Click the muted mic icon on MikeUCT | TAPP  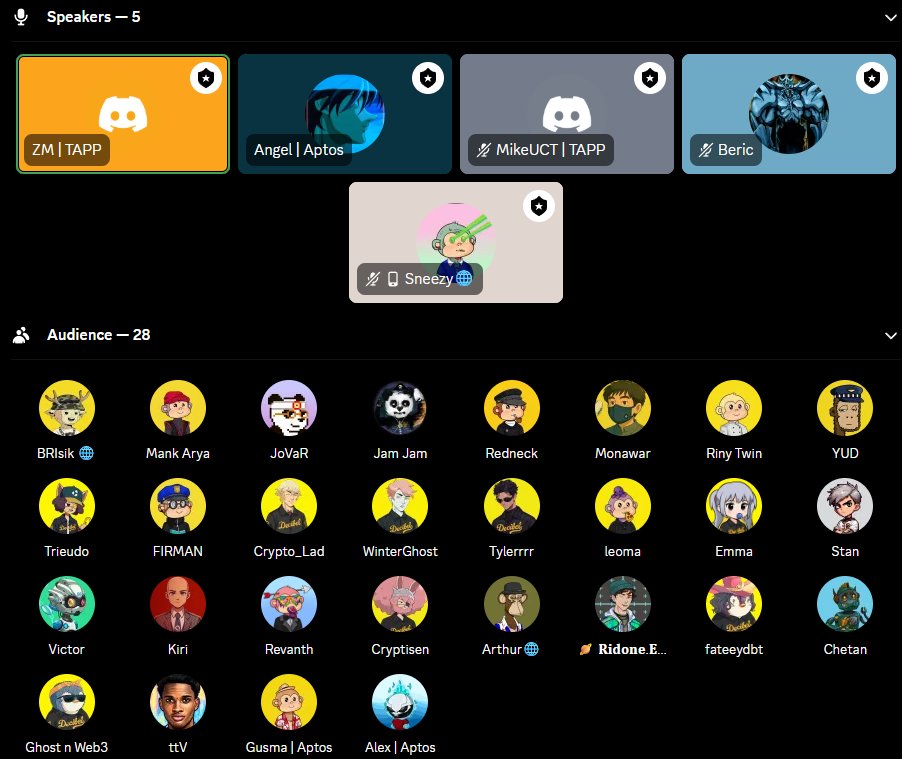click(484, 150)
